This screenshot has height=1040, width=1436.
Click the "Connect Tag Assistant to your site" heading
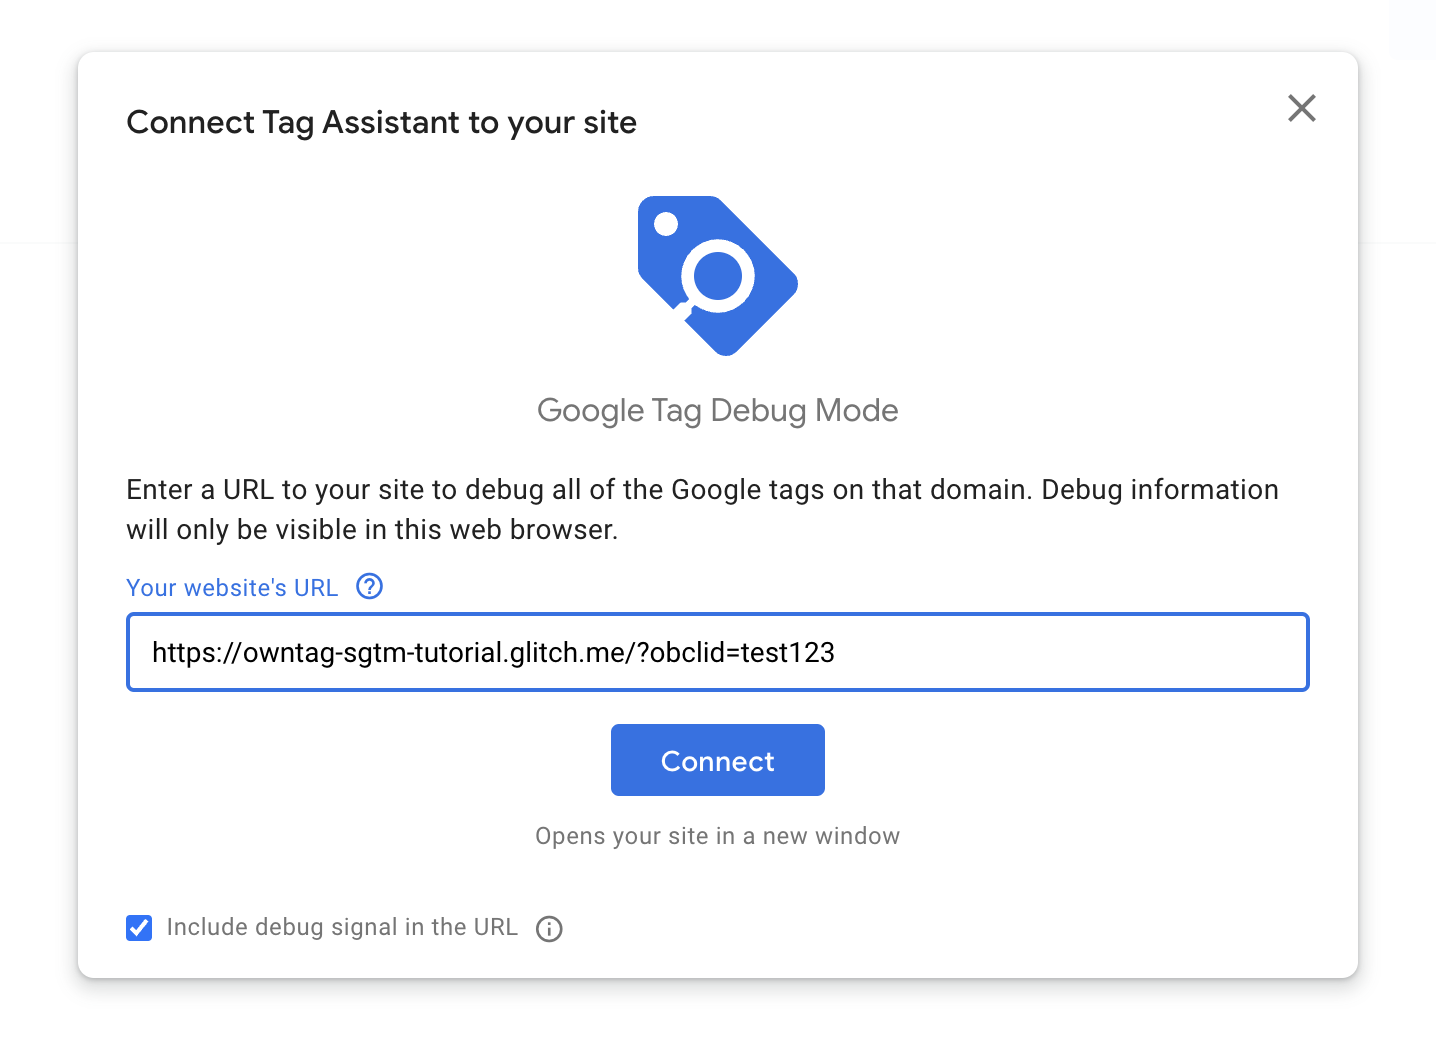click(381, 122)
